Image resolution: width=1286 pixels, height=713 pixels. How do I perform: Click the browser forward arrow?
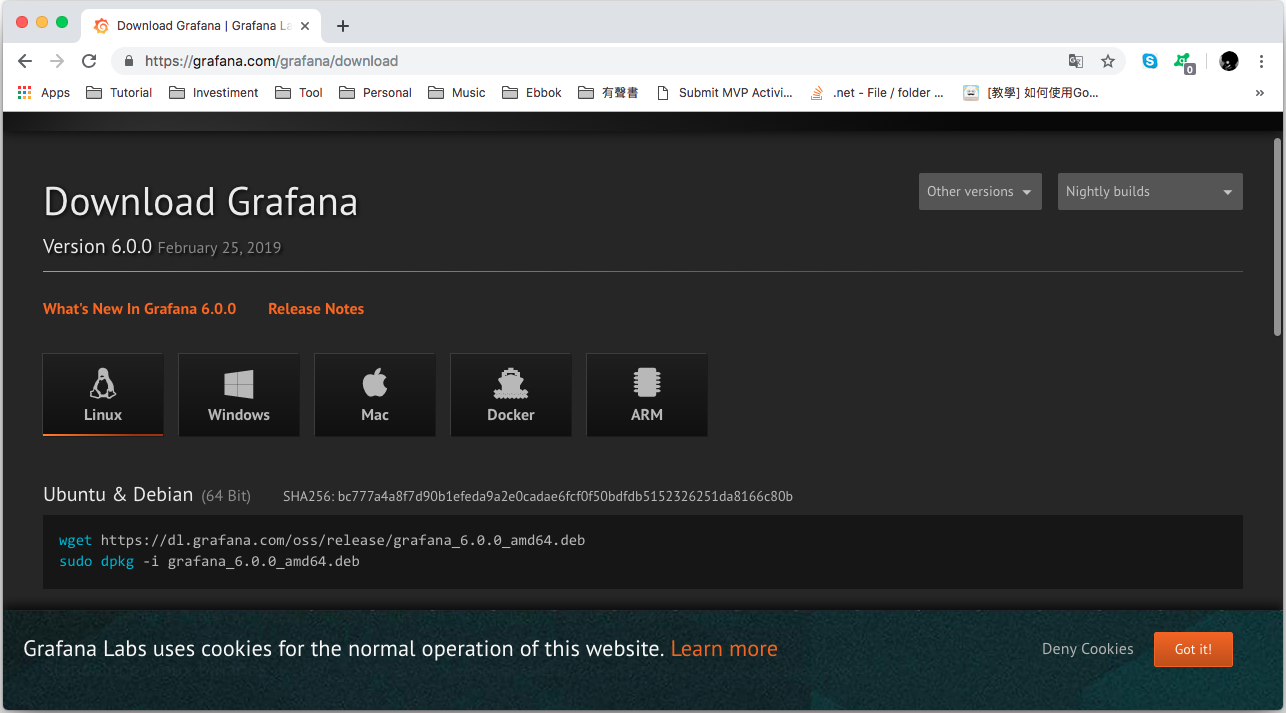(57, 61)
